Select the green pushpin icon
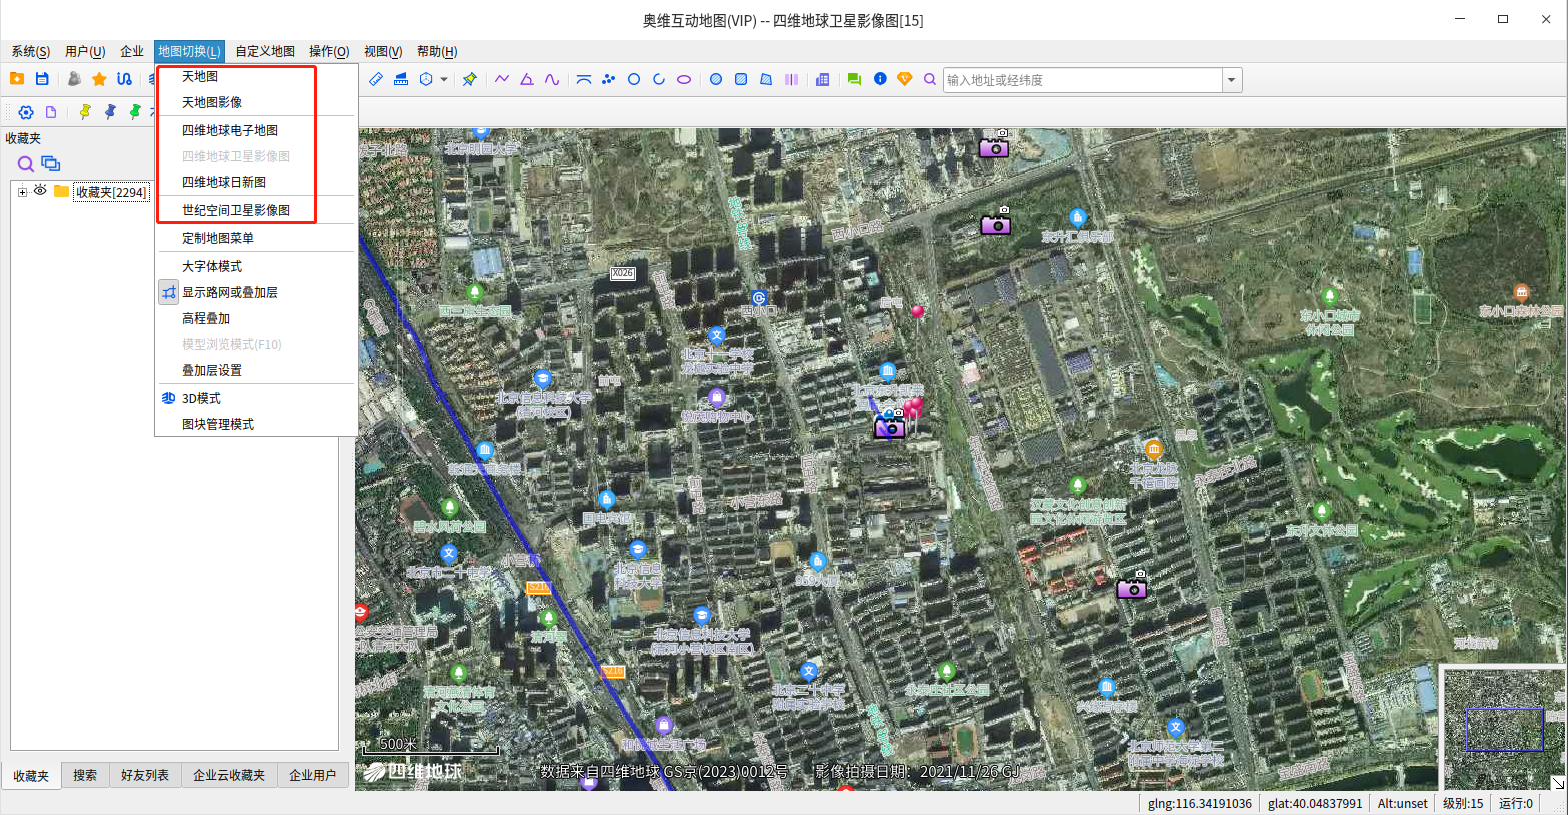 [135, 112]
